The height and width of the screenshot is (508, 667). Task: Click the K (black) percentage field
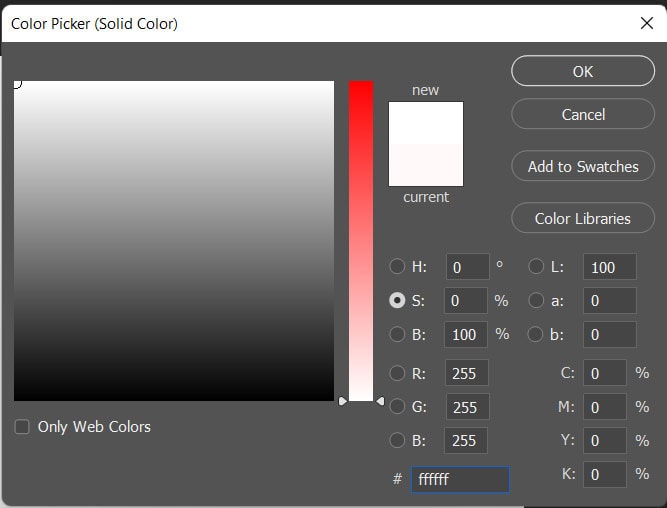click(605, 474)
